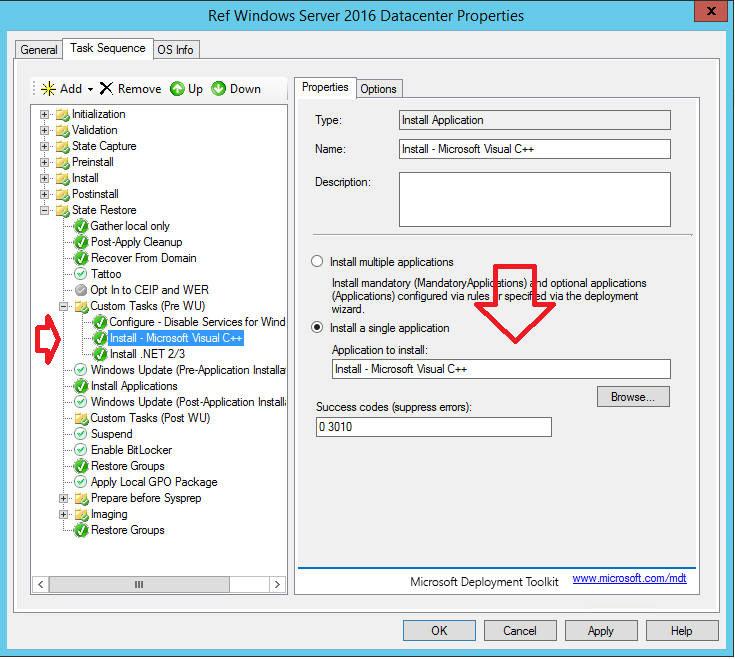Click the Add star icon in toolbar
The image size is (735, 659).
tap(48, 89)
